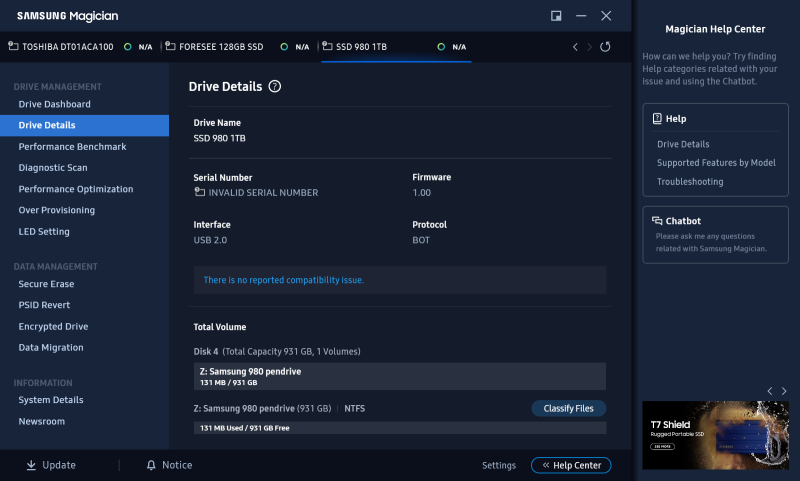Image resolution: width=800 pixels, height=481 pixels.
Task: Select the FORESEE 128GB SSD drive tab
Action: coord(239,47)
